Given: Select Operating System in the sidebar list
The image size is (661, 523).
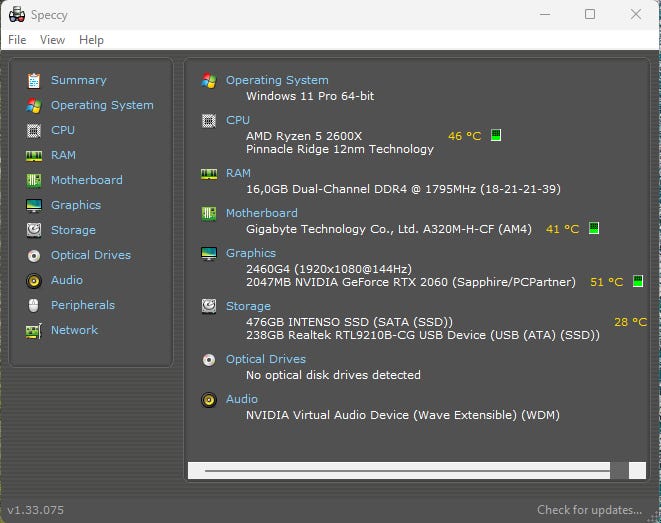Looking at the screenshot, I should (102, 105).
